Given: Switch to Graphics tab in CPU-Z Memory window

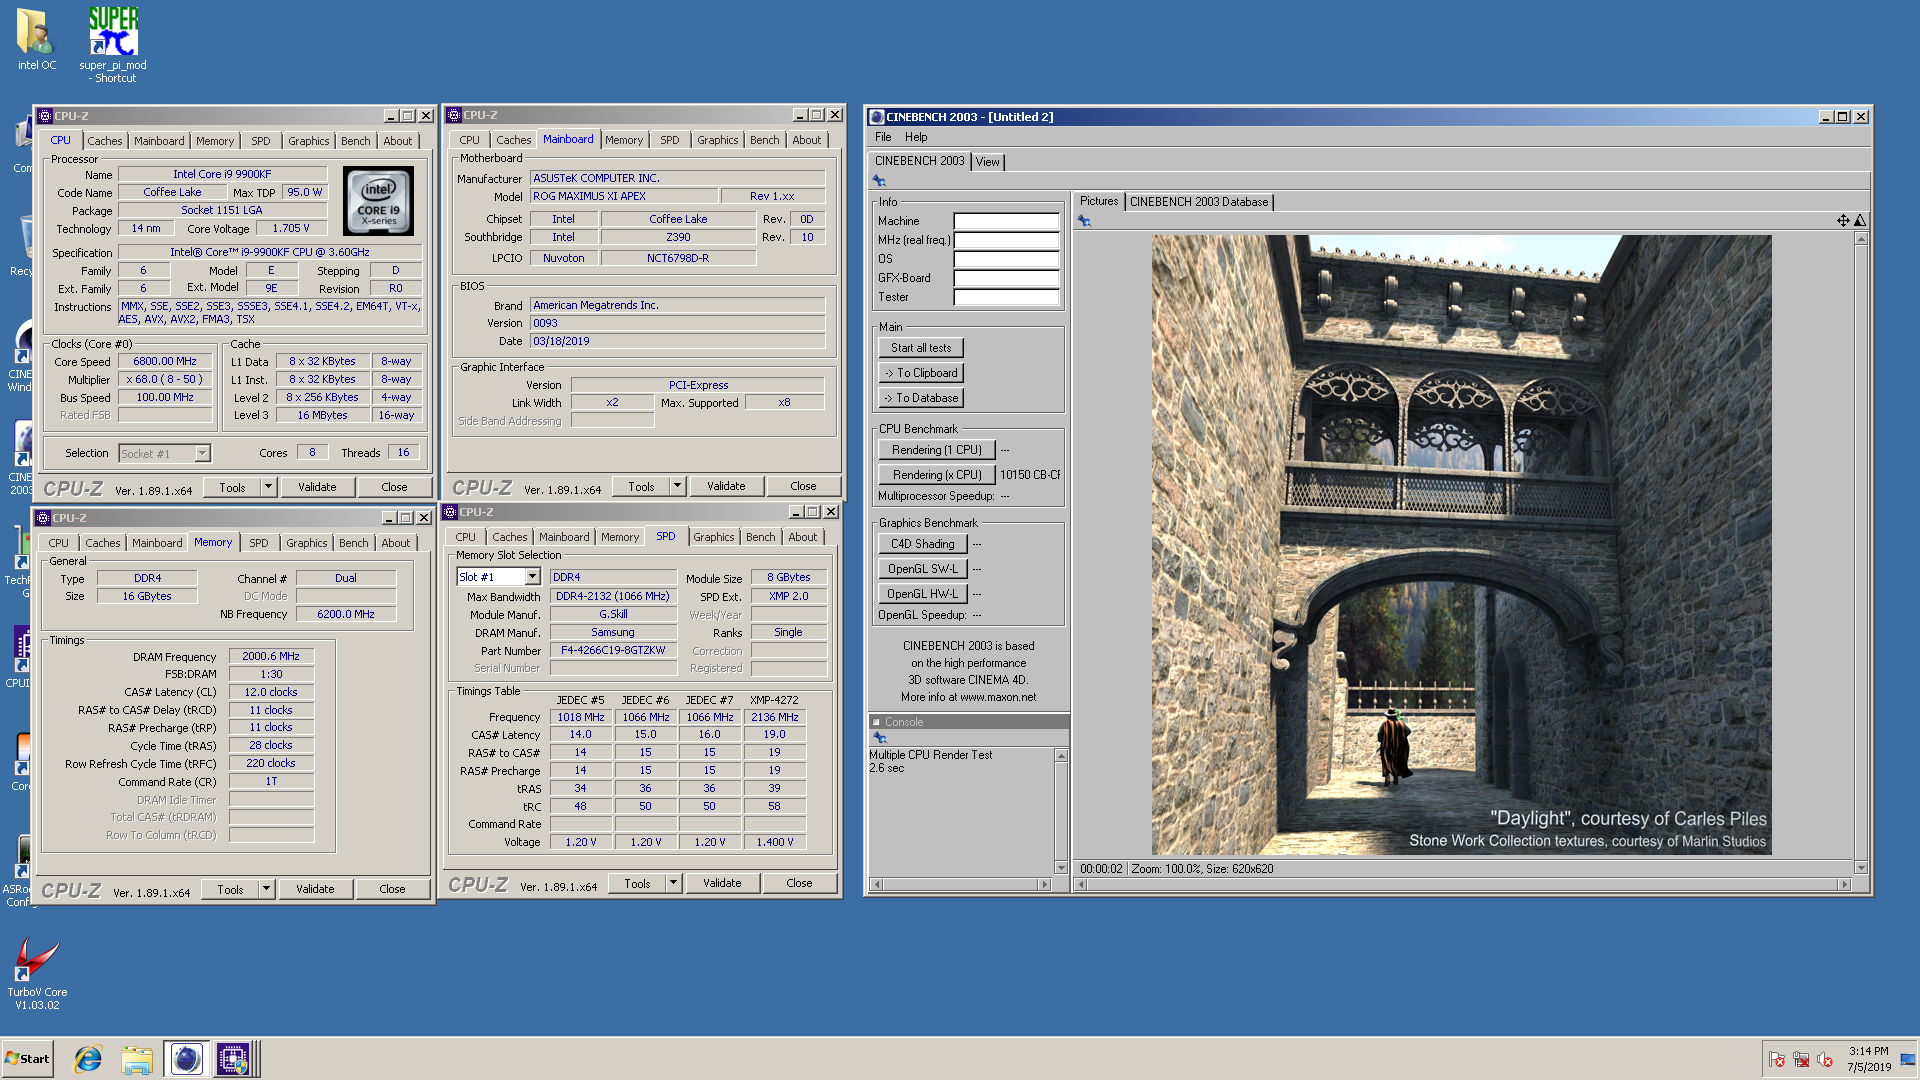Looking at the screenshot, I should pos(306,543).
